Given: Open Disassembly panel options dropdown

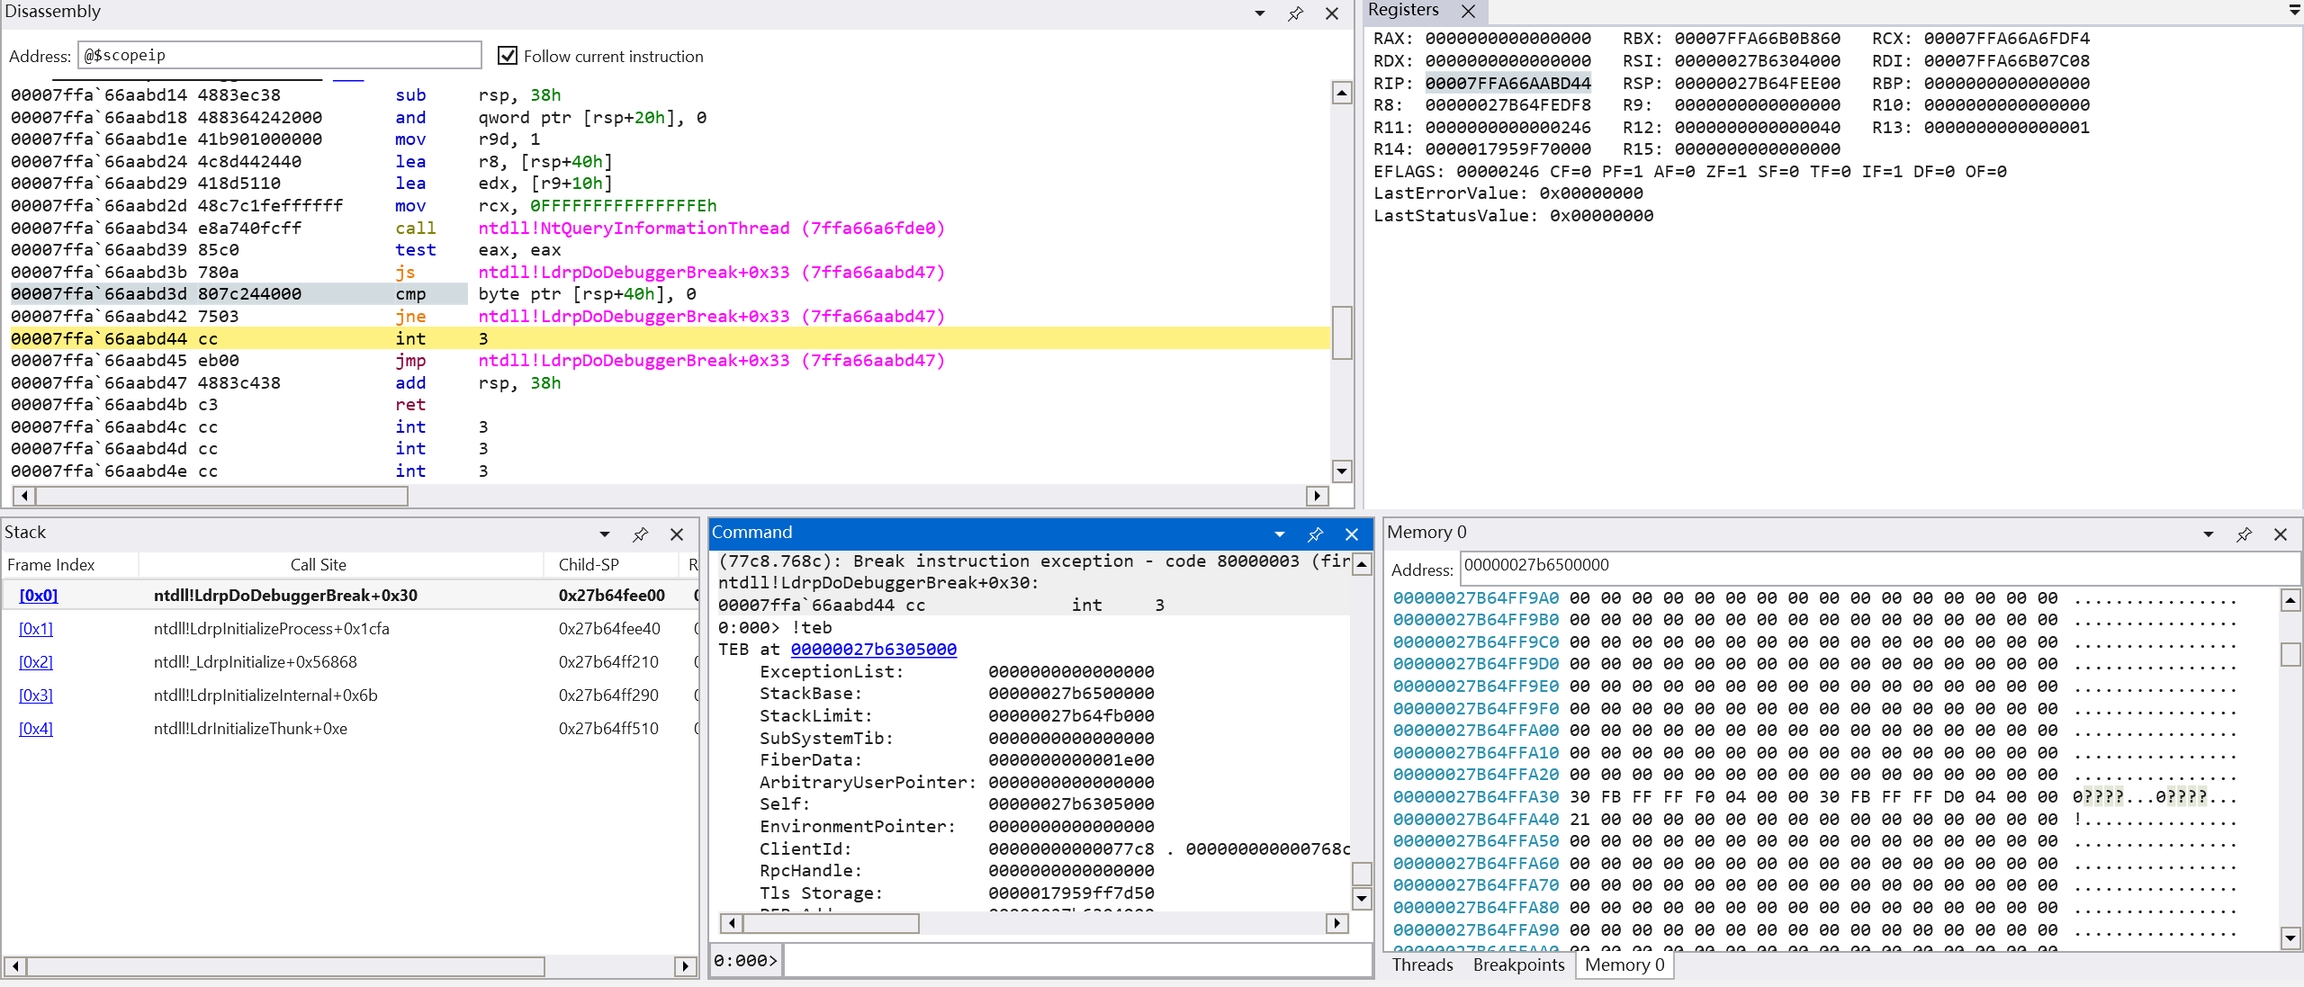Looking at the screenshot, I should pyautogui.click(x=1260, y=14).
